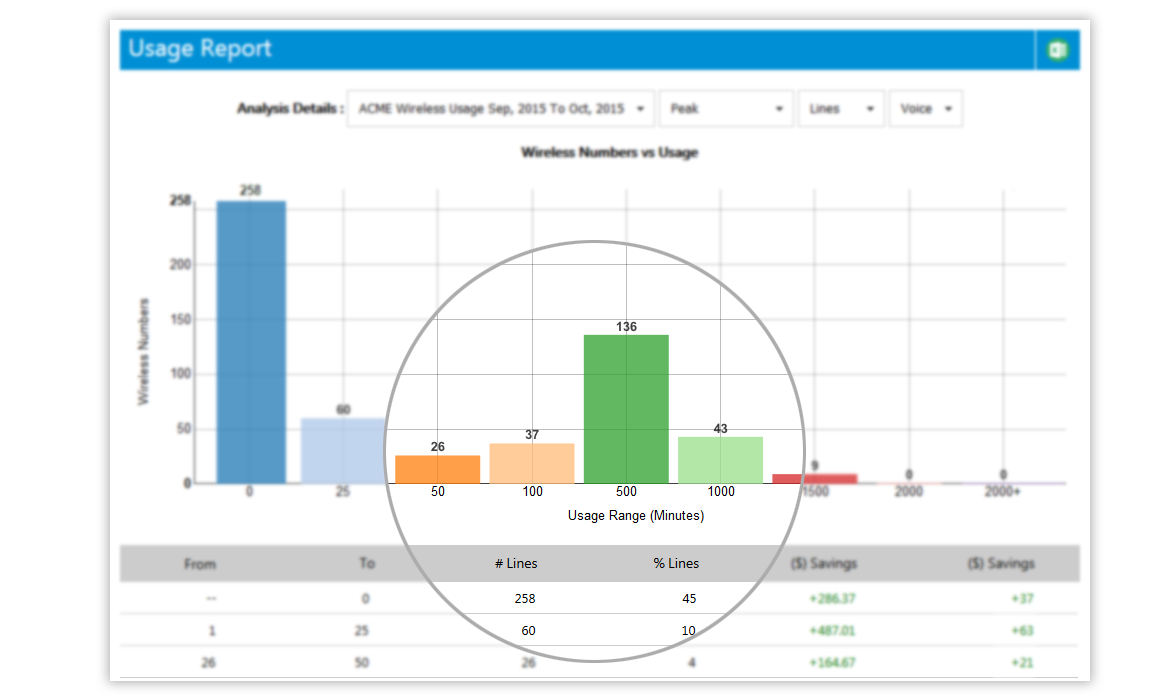1170x700 pixels.
Task: Select the light green 43 bar
Action: (720, 460)
